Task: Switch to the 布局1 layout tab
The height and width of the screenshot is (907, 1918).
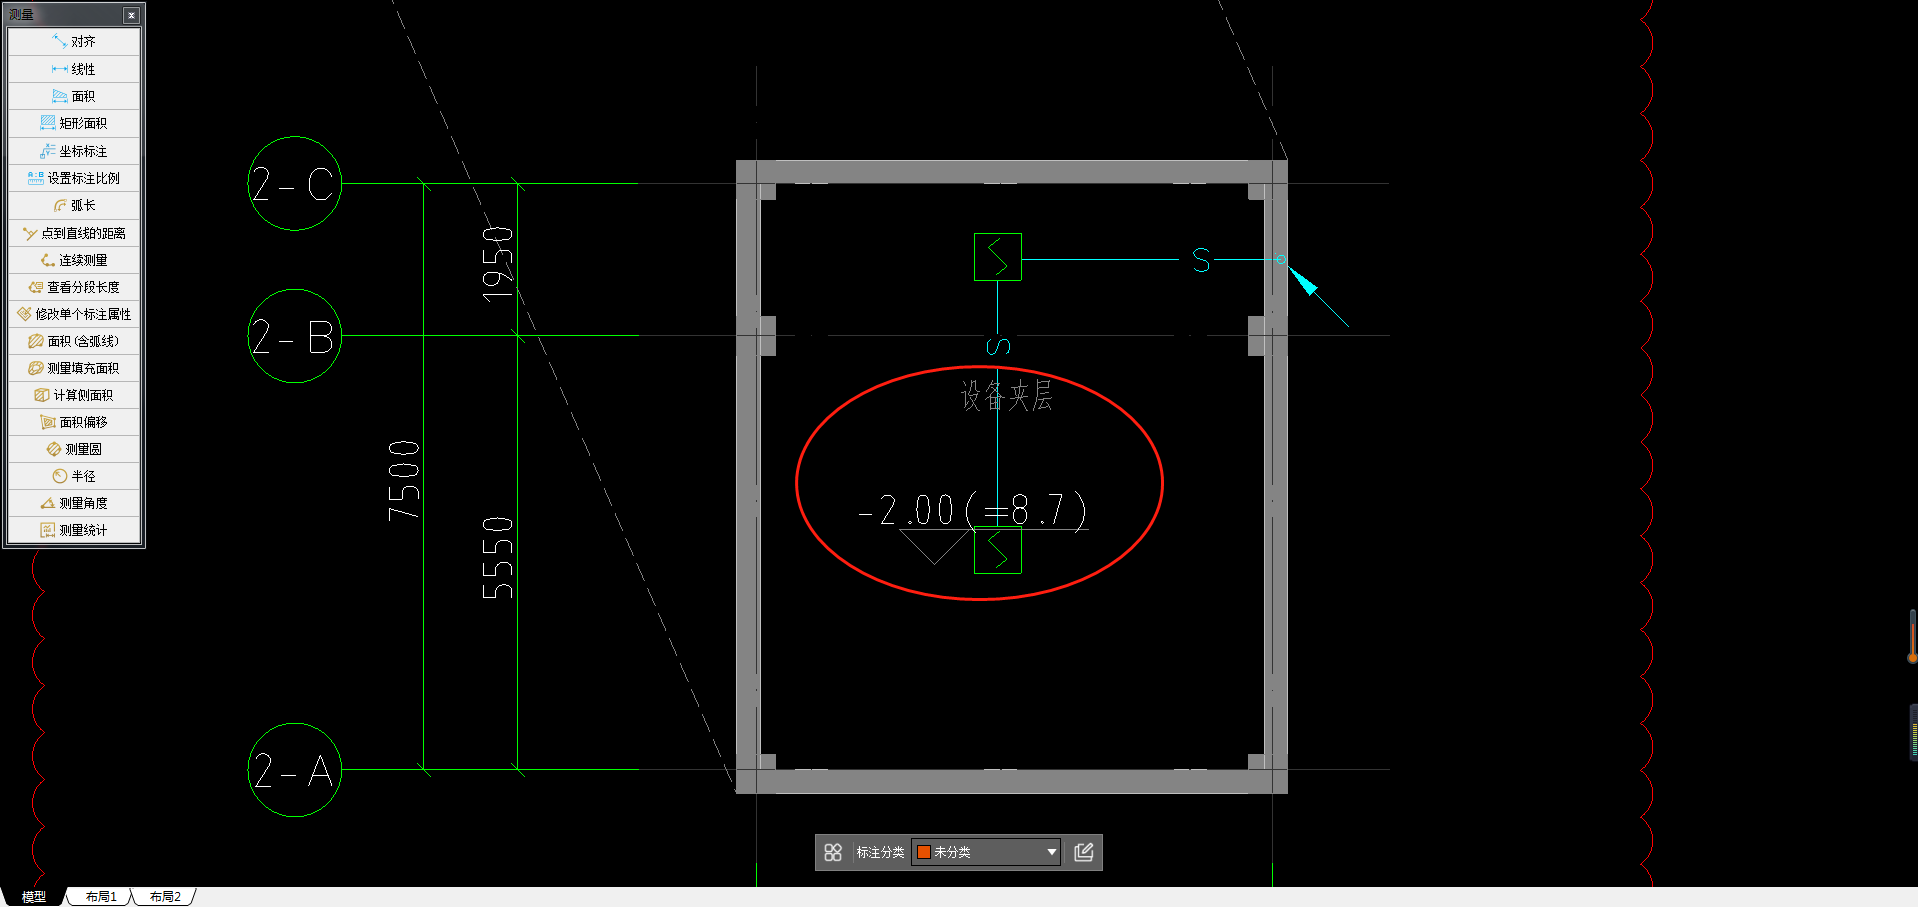Action: [x=101, y=897]
